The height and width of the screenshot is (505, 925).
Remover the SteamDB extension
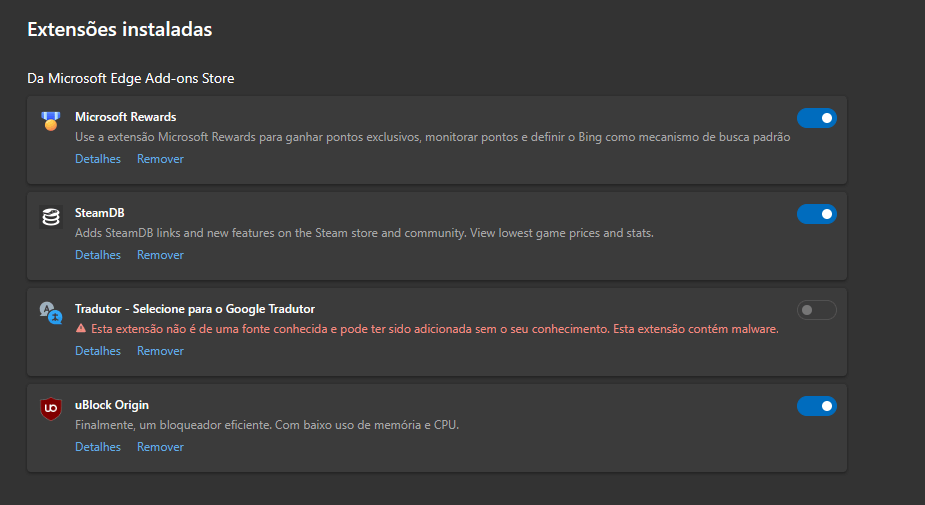click(160, 255)
